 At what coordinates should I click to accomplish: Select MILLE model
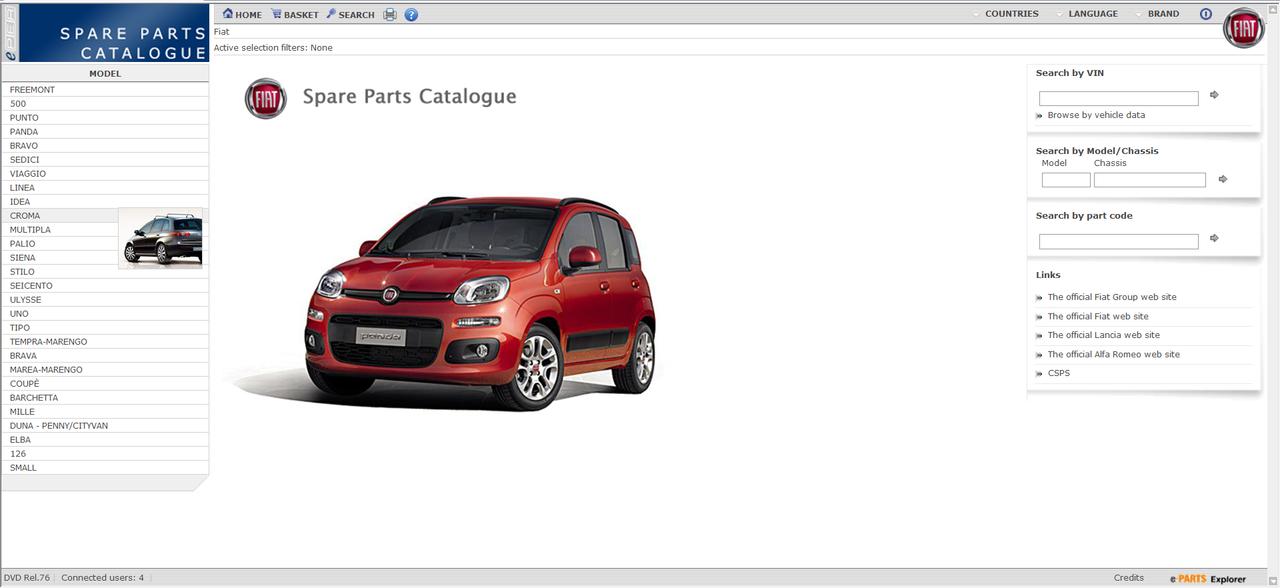coord(105,412)
